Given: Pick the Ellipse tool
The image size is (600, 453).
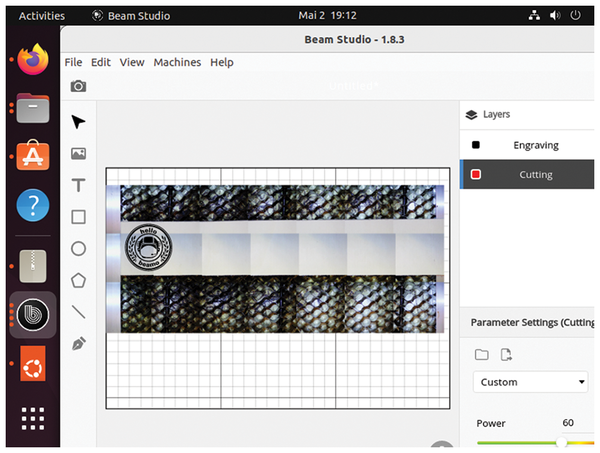Looking at the screenshot, I should (x=78, y=249).
